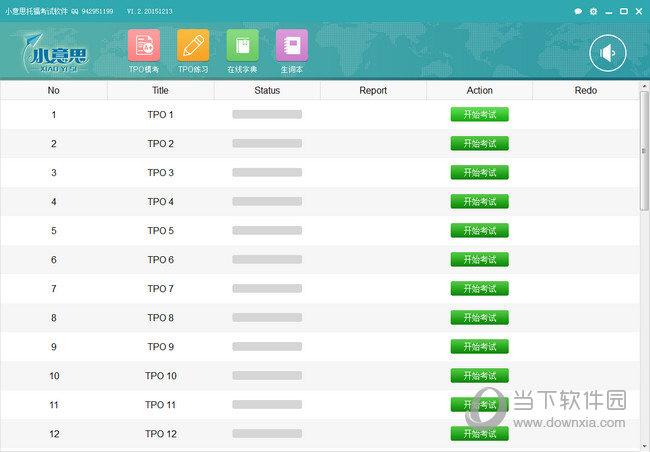
Task: Close the 小意思 application window
Action: click(639, 12)
